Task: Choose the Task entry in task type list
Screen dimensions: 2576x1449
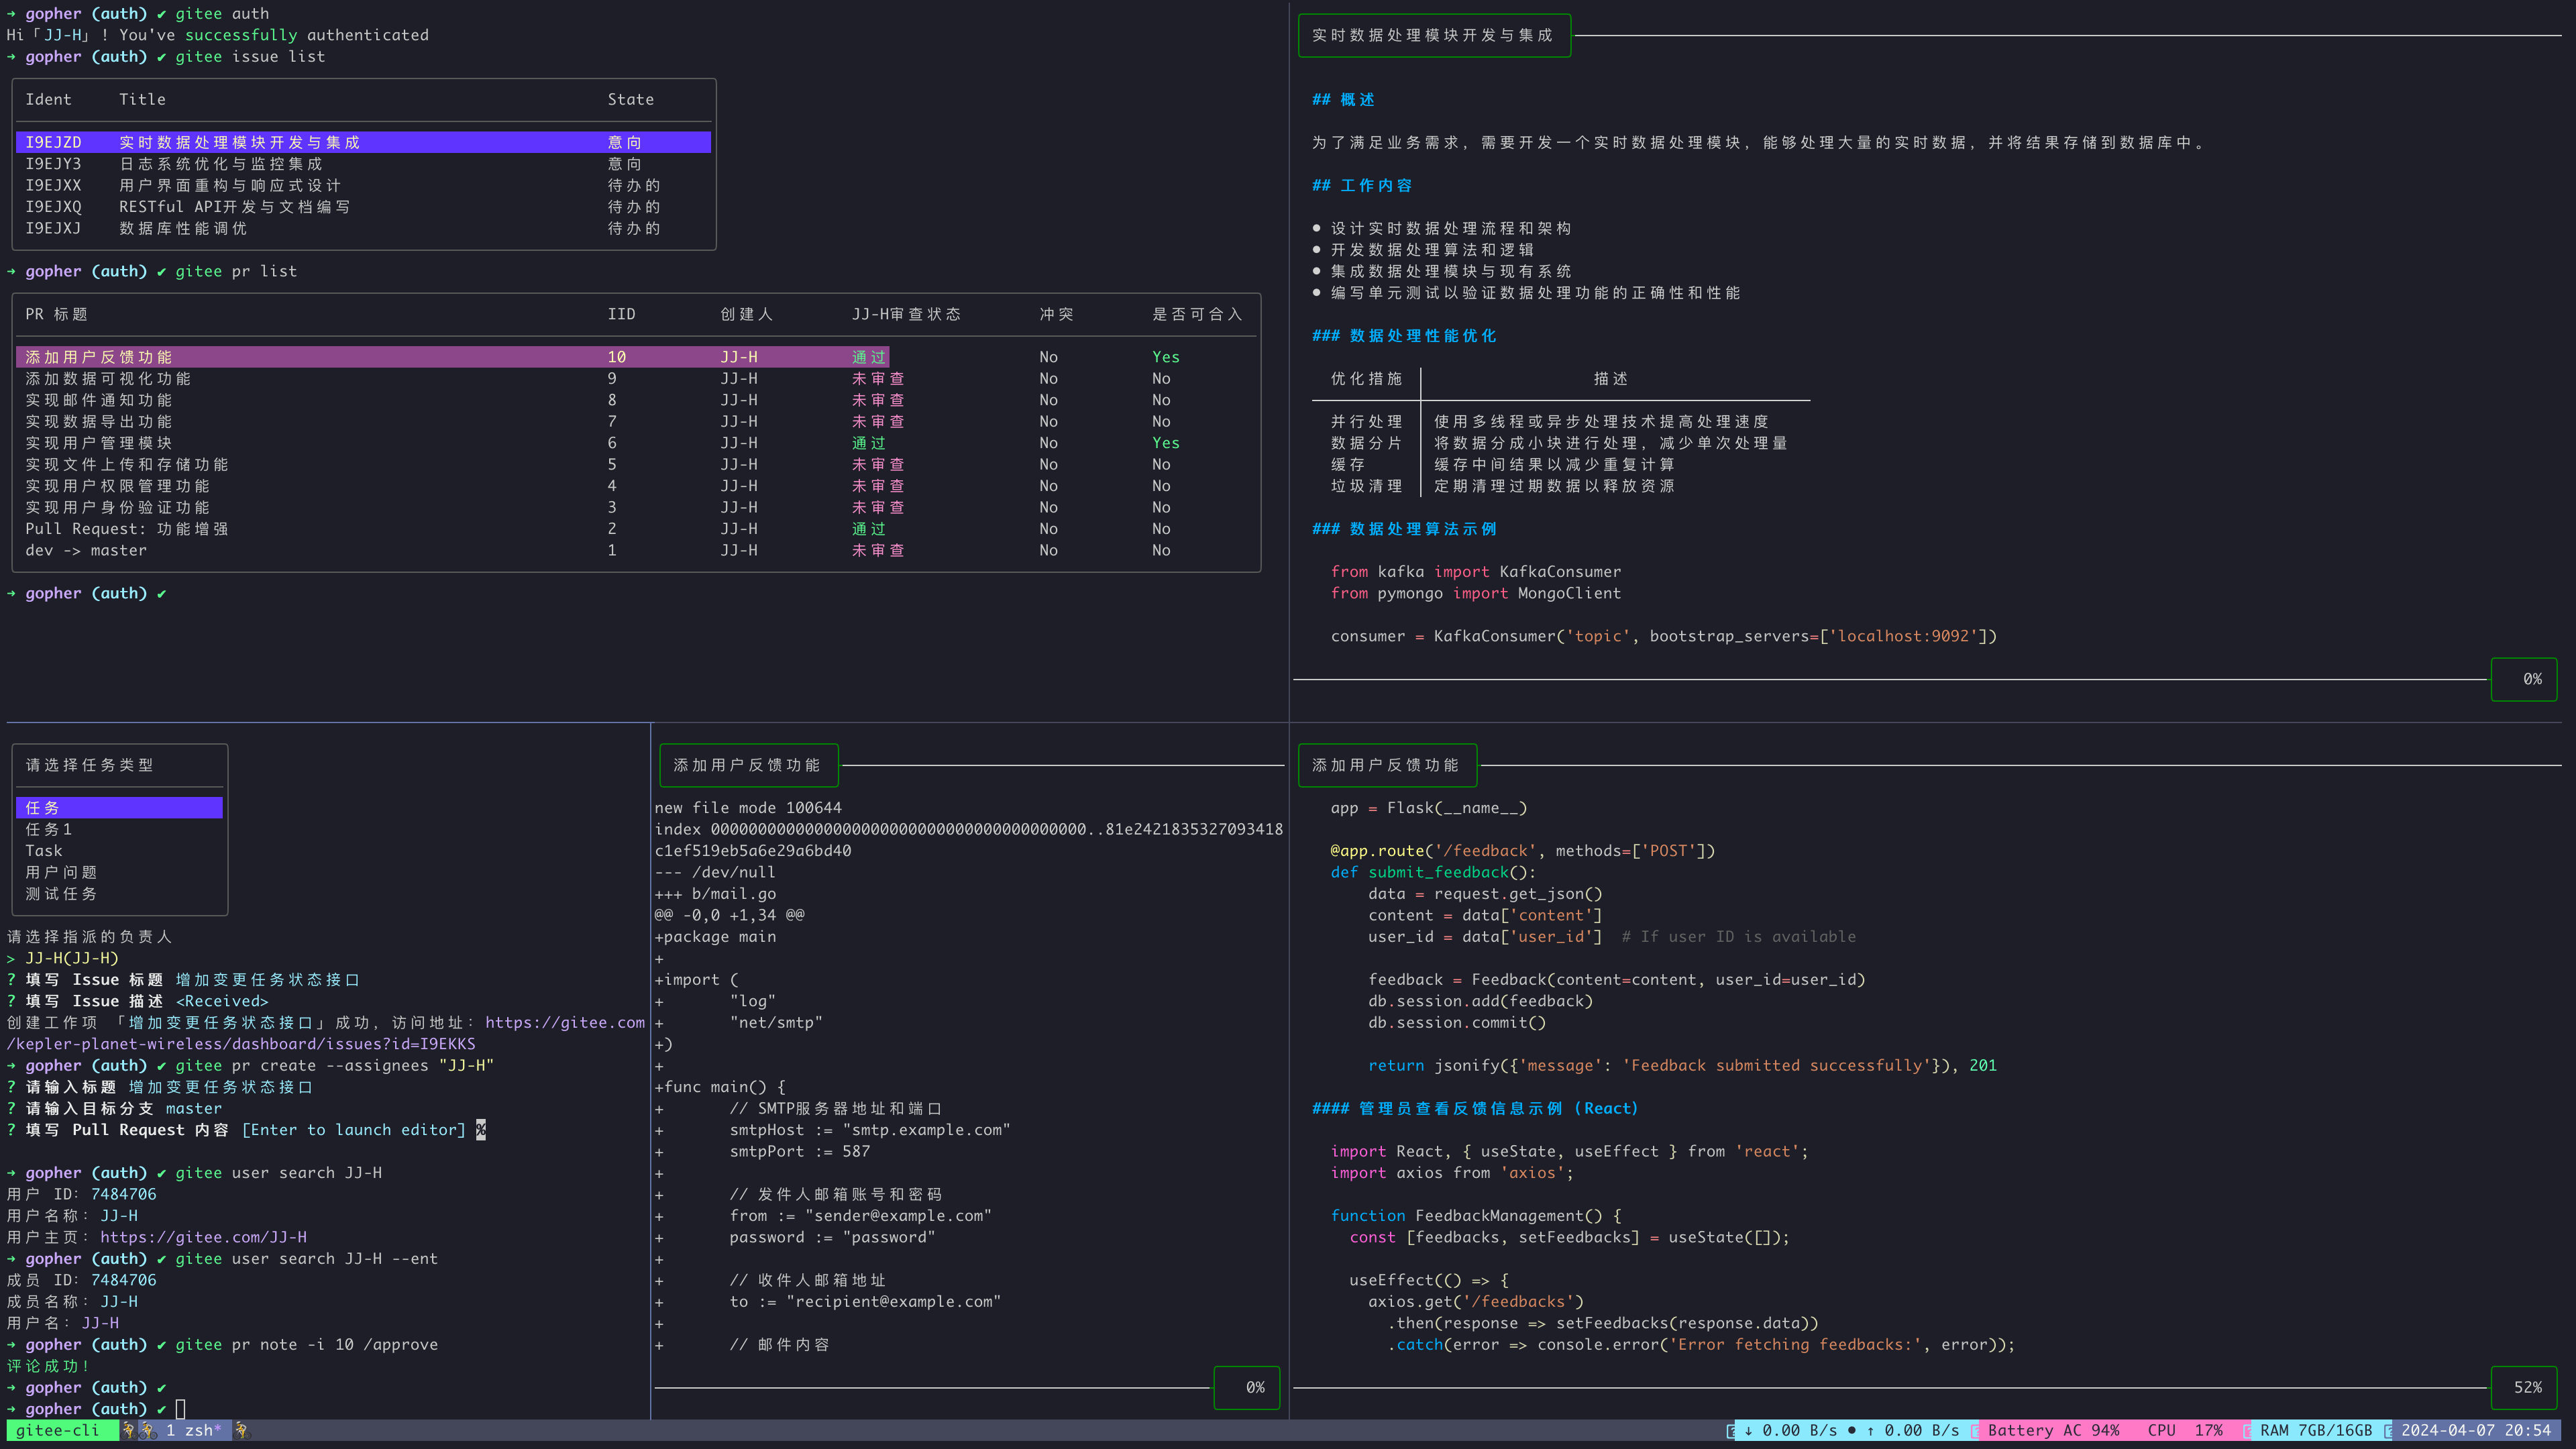Action: tap(119, 850)
